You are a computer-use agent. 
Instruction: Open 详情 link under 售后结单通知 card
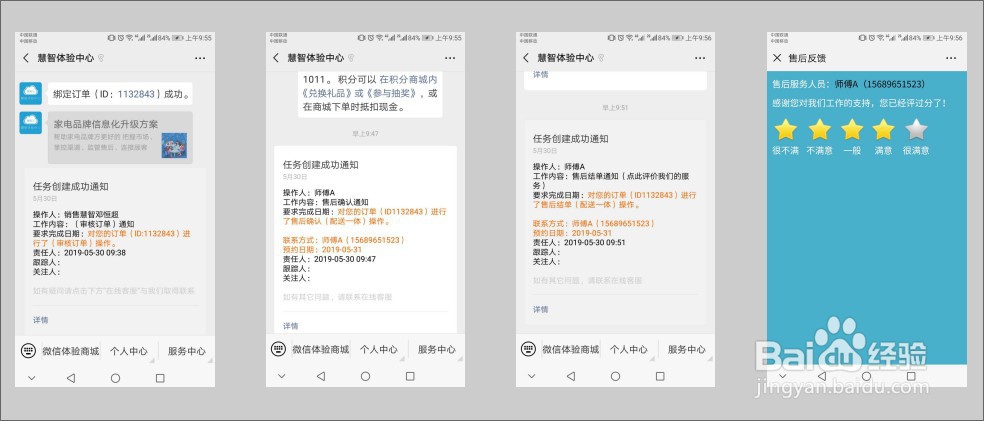[541, 309]
